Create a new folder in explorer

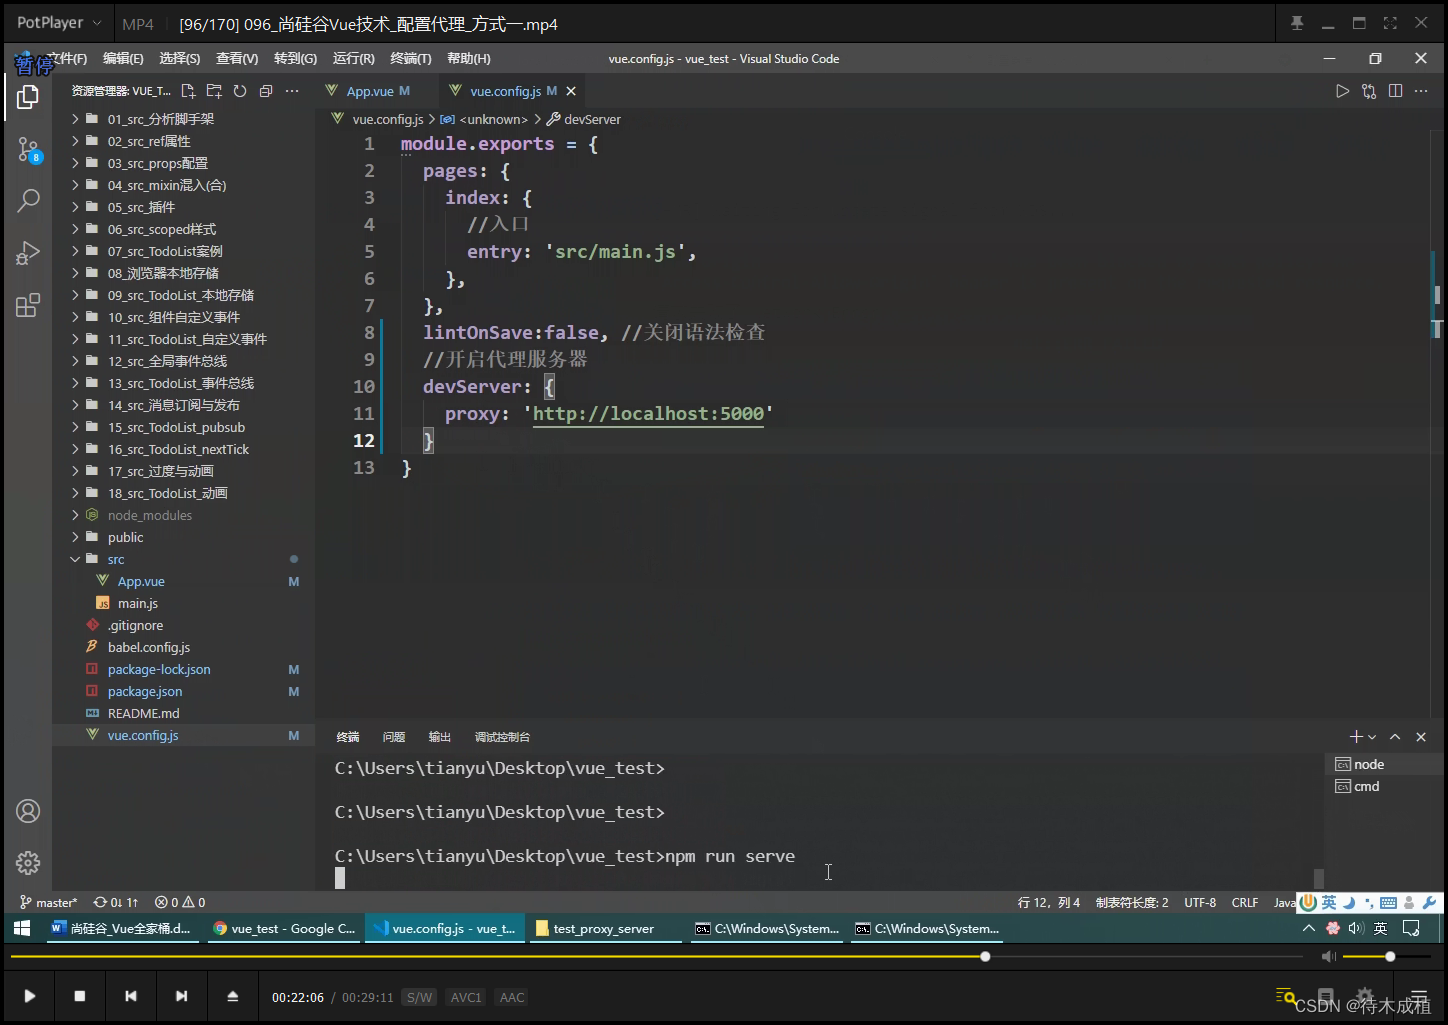click(x=214, y=91)
